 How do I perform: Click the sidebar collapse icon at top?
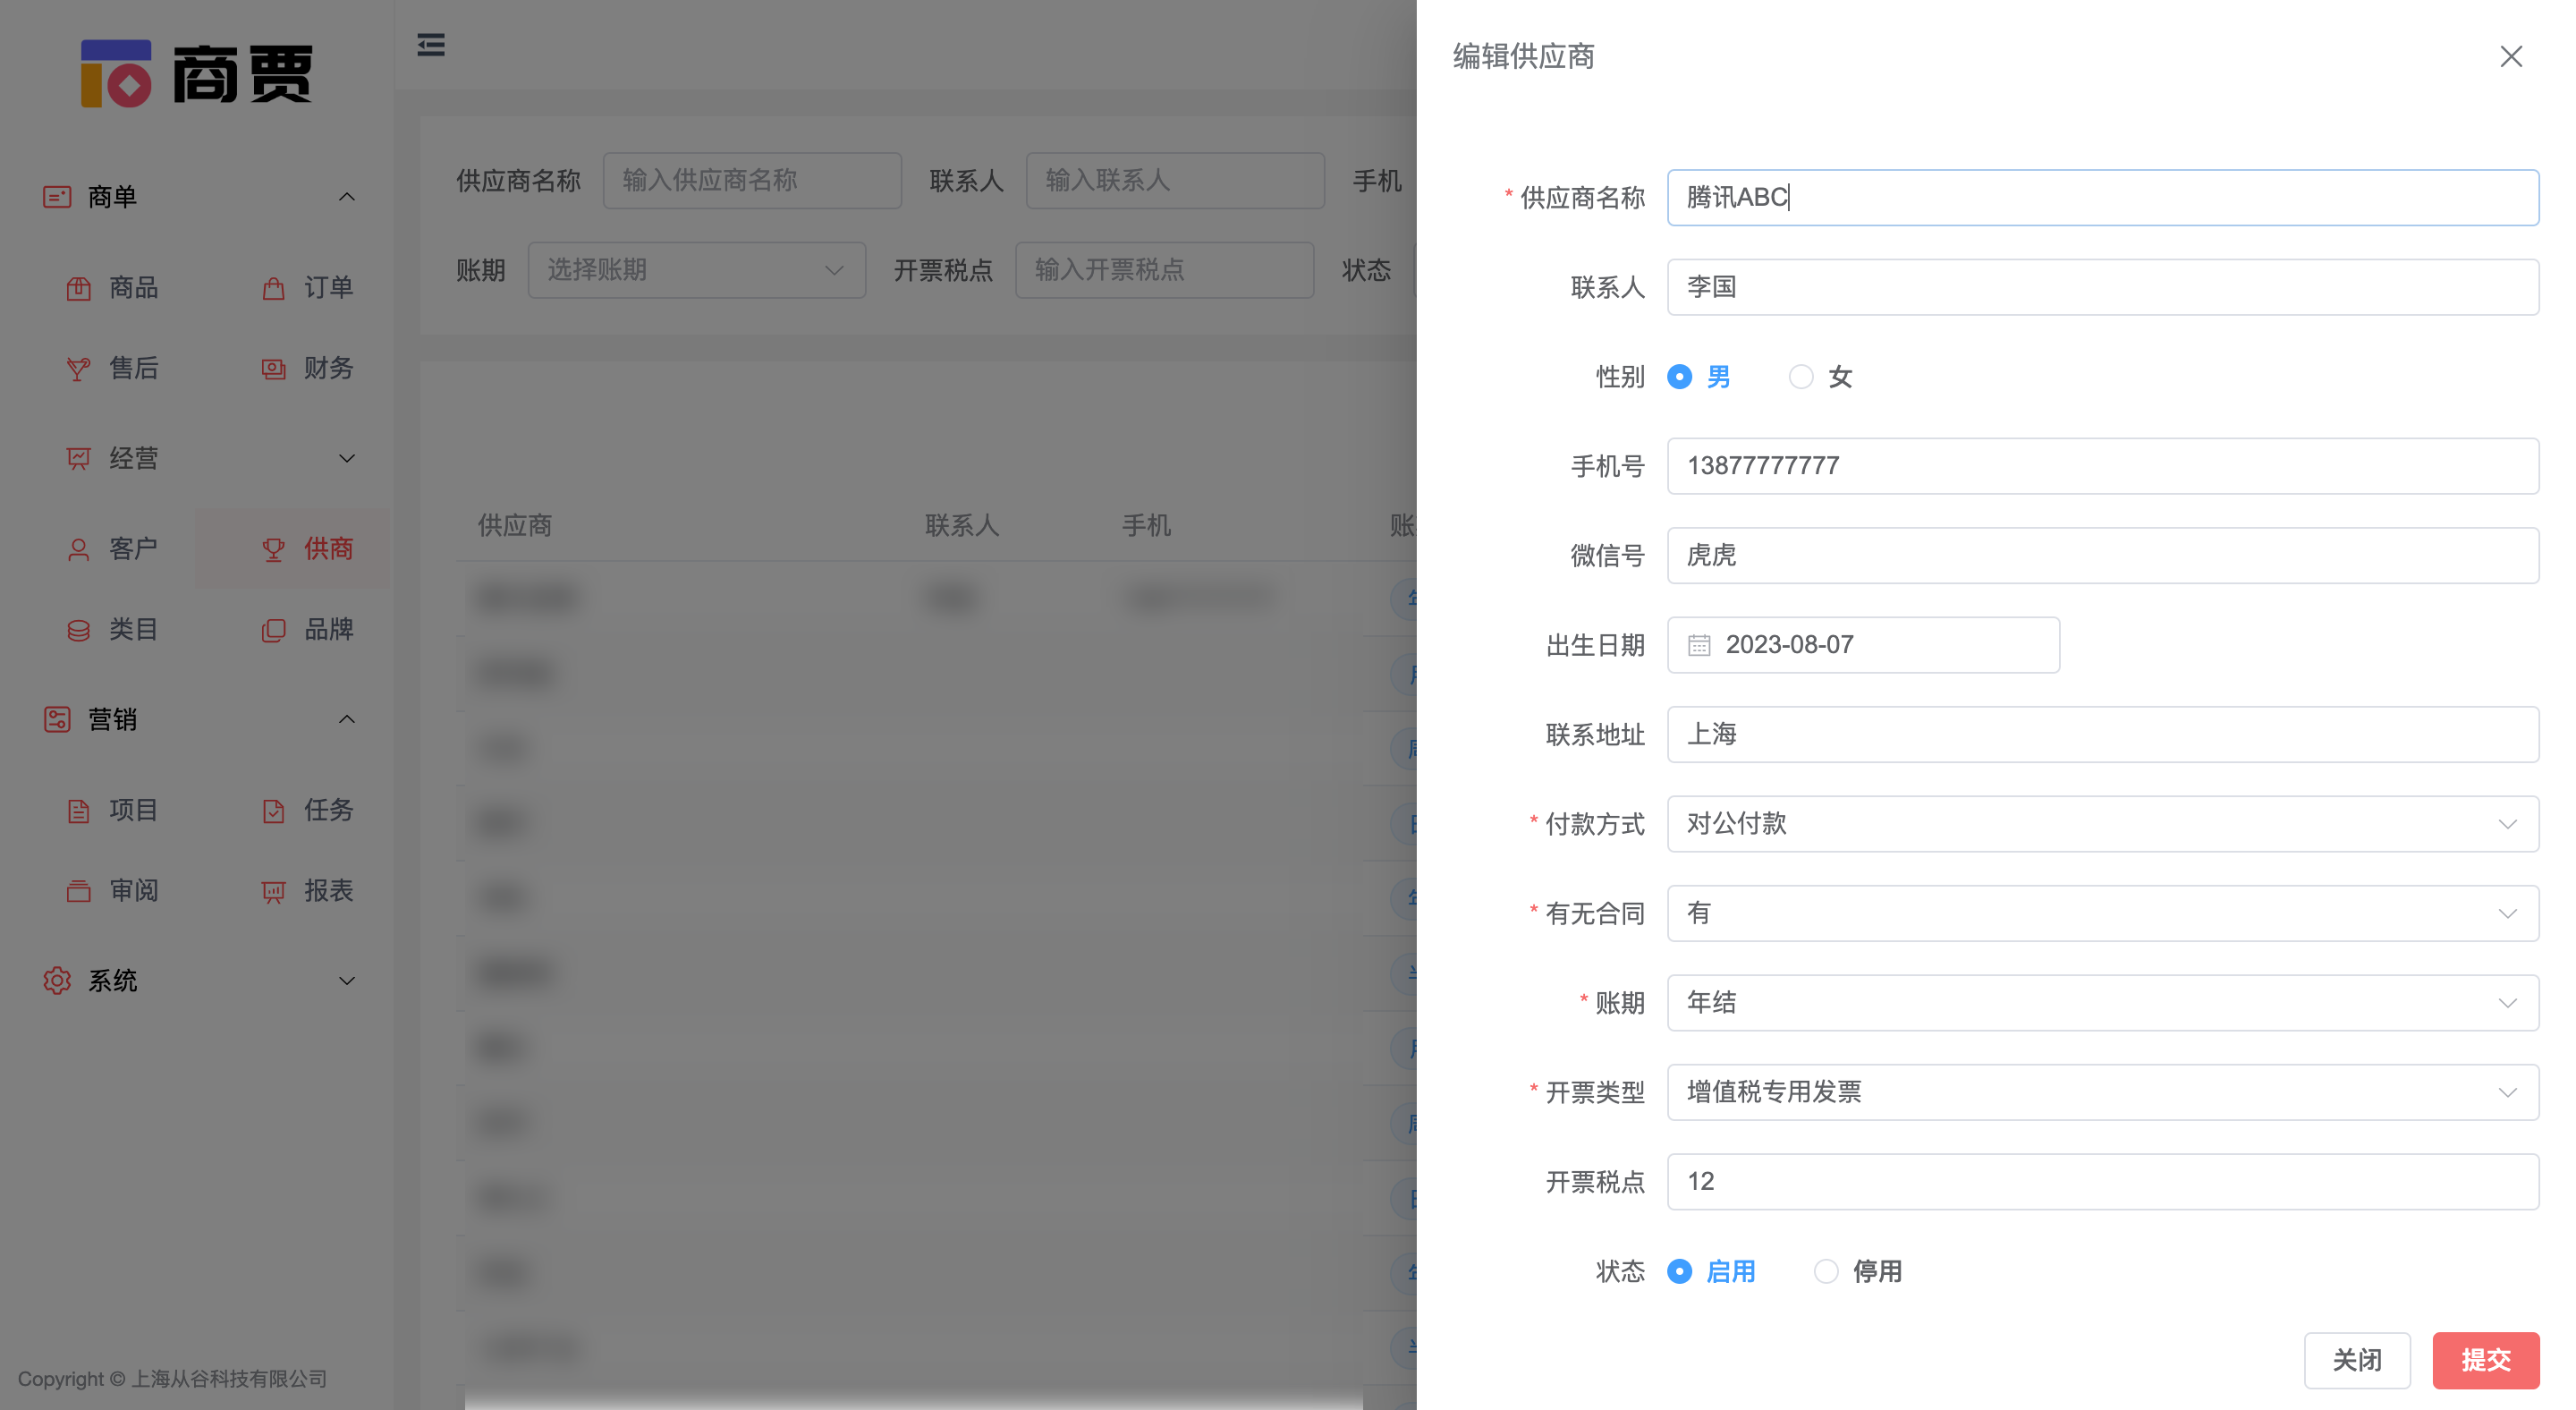coord(431,45)
